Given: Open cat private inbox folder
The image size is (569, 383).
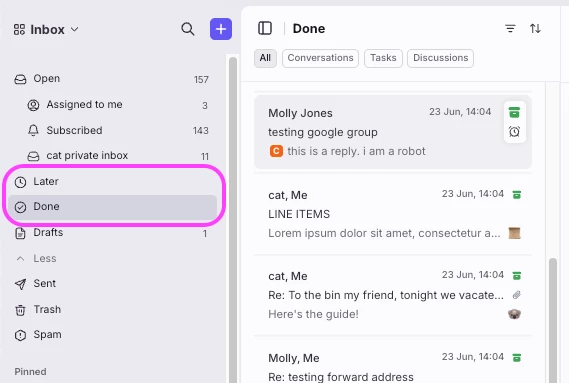Looking at the screenshot, I should [x=87, y=155].
